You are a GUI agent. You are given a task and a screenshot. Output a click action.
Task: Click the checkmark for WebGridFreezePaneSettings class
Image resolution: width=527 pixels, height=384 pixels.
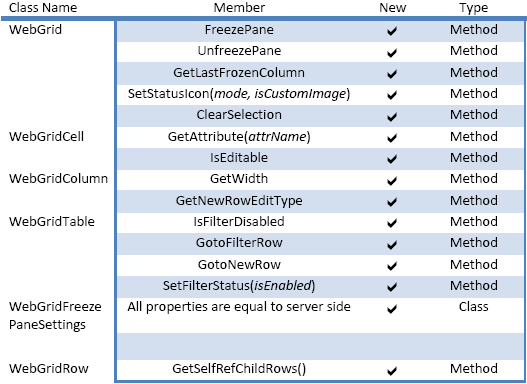[392, 308]
